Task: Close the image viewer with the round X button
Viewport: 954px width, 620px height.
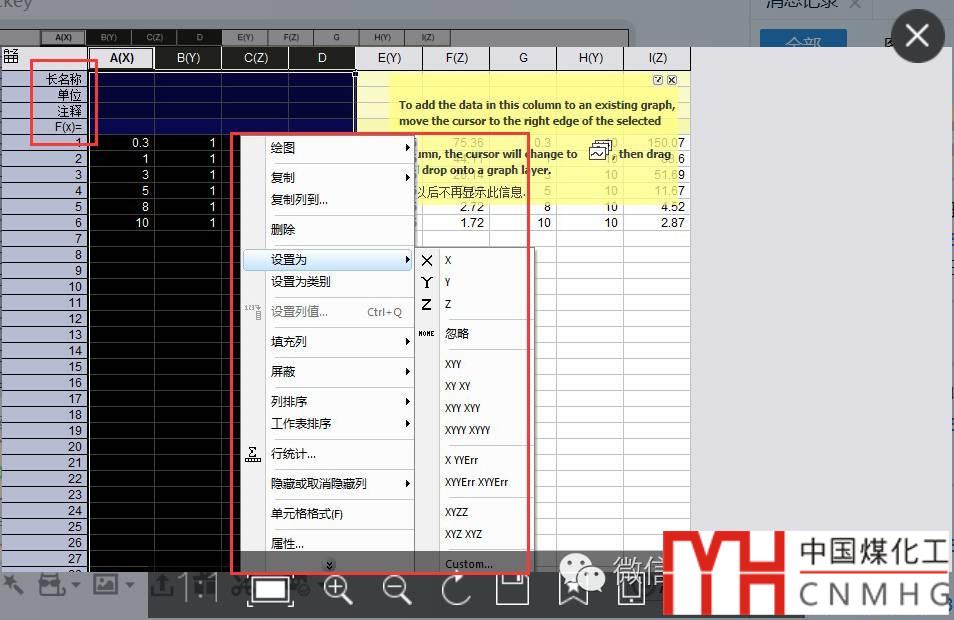Action: point(917,35)
